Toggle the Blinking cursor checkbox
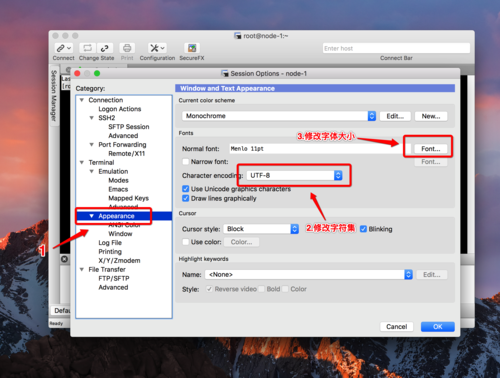This screenshot has height=378, width=500. pos(363,229)
